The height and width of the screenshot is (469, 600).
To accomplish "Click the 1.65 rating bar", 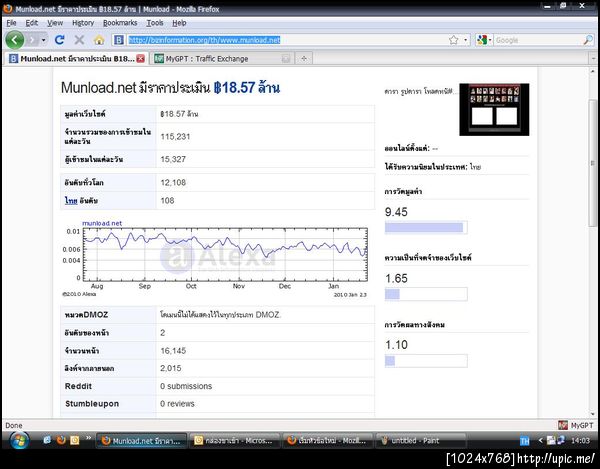I will tap(426, 294).
